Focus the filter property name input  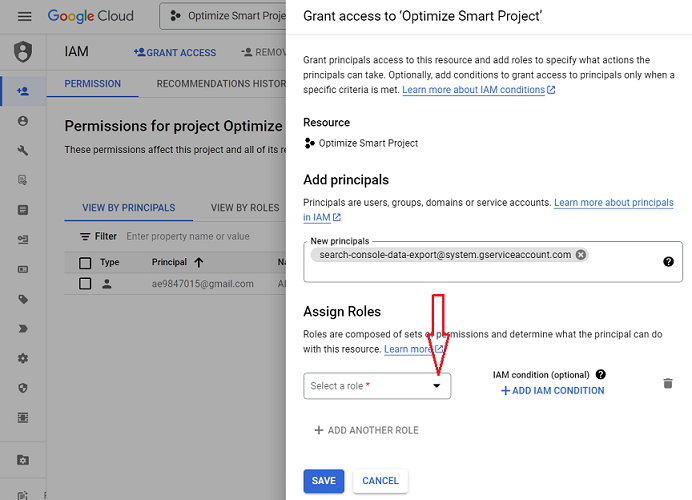(188, 237)
